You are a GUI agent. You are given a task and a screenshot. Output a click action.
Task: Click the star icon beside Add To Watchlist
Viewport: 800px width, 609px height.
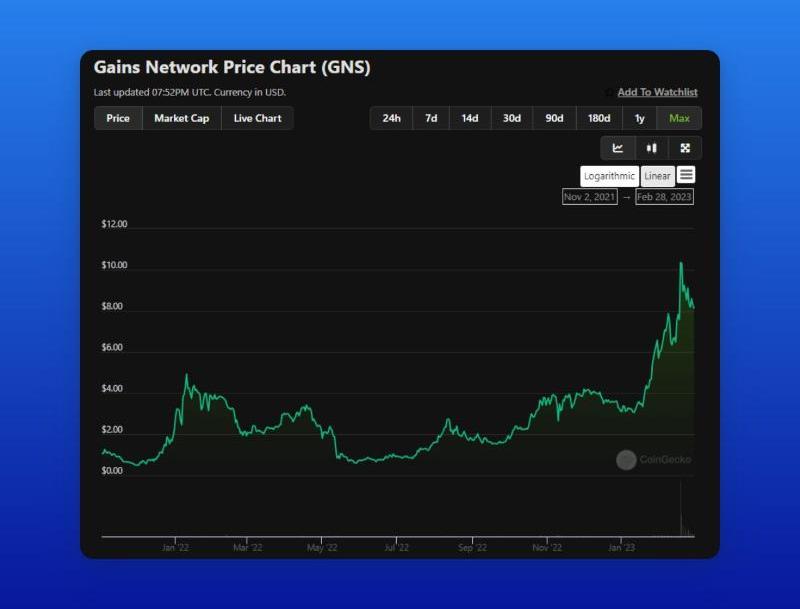[x=609, y=93]
